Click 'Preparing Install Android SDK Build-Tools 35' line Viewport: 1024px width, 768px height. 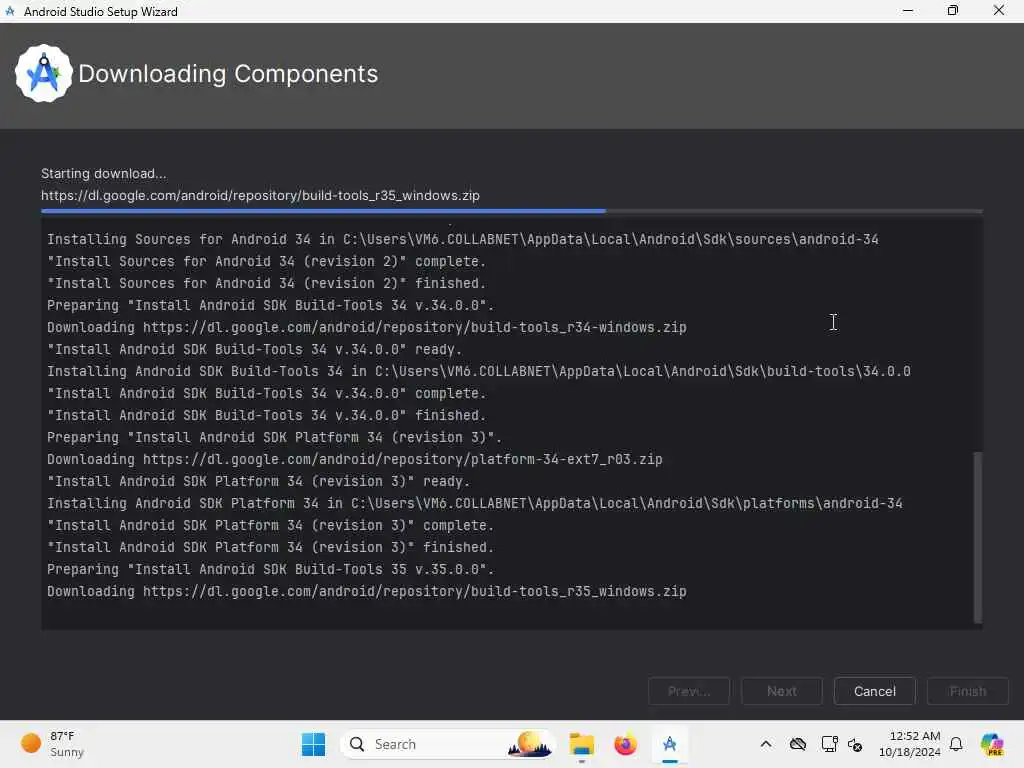click(x=270, y=569)
